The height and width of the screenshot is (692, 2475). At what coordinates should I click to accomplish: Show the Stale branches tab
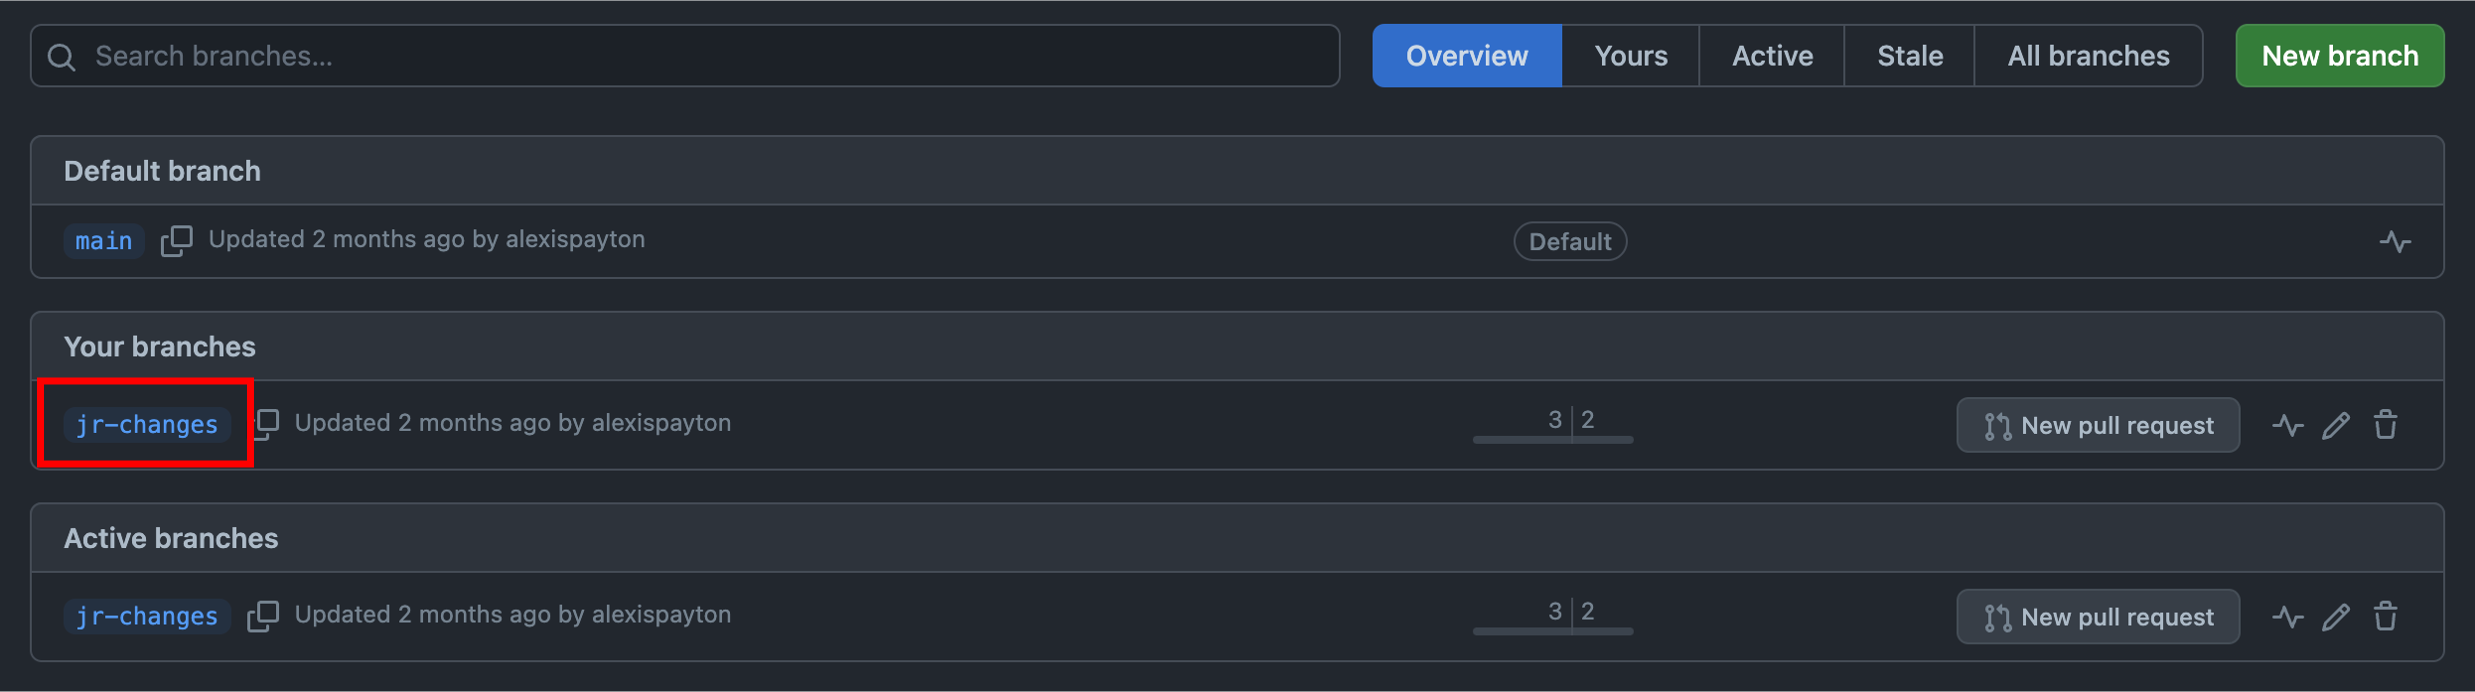[x=1909, y=56]
